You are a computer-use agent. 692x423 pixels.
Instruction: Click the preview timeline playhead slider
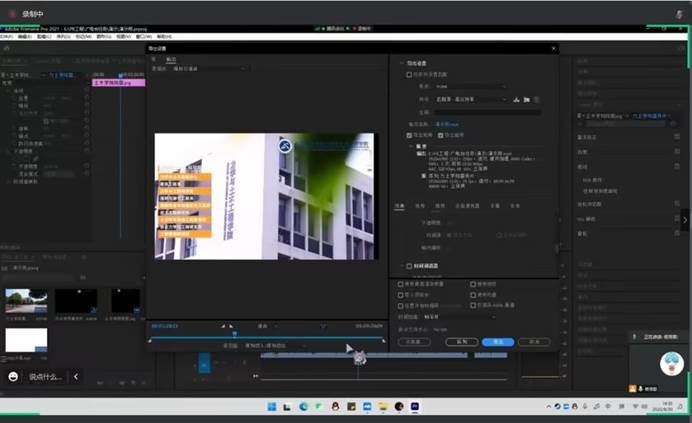tap(235, 333)
